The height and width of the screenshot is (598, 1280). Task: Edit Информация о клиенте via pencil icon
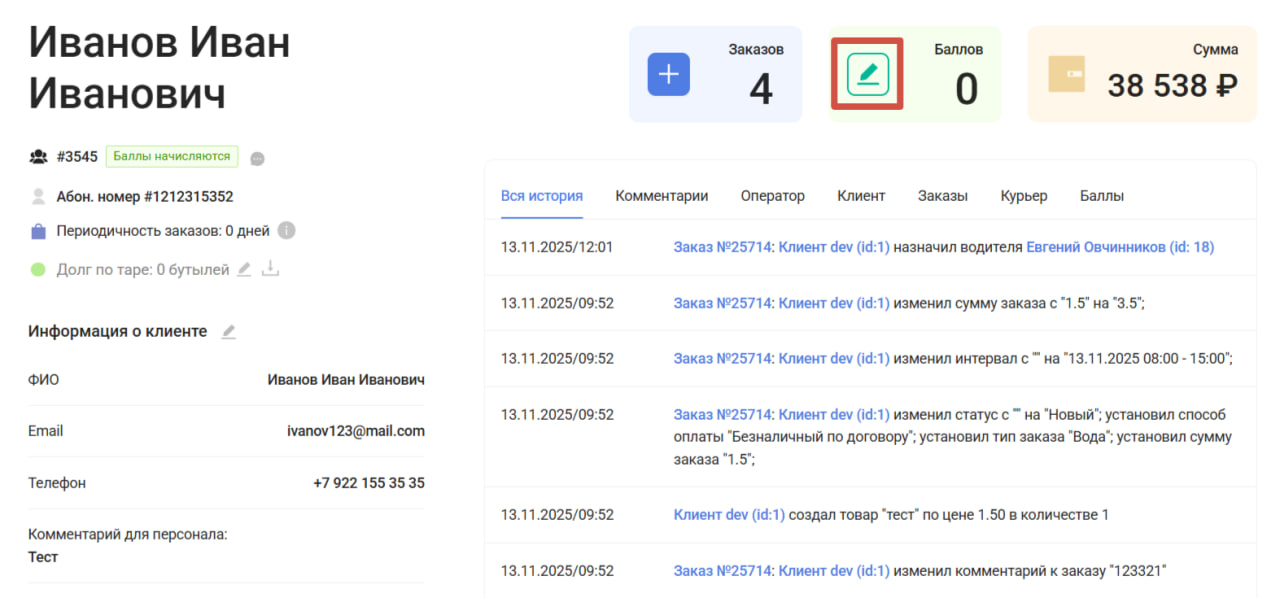coord(229,332)
